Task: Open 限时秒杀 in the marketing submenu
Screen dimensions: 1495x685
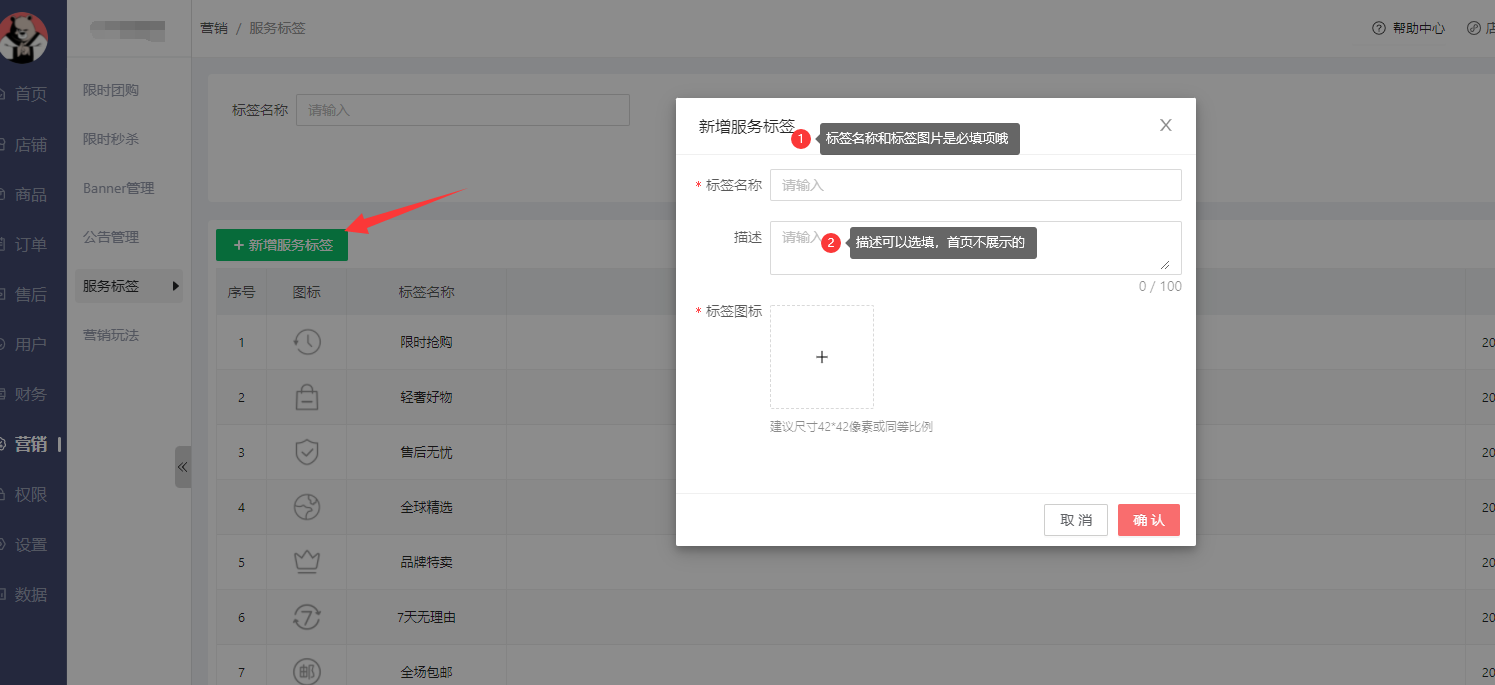Action: (111, 139)
